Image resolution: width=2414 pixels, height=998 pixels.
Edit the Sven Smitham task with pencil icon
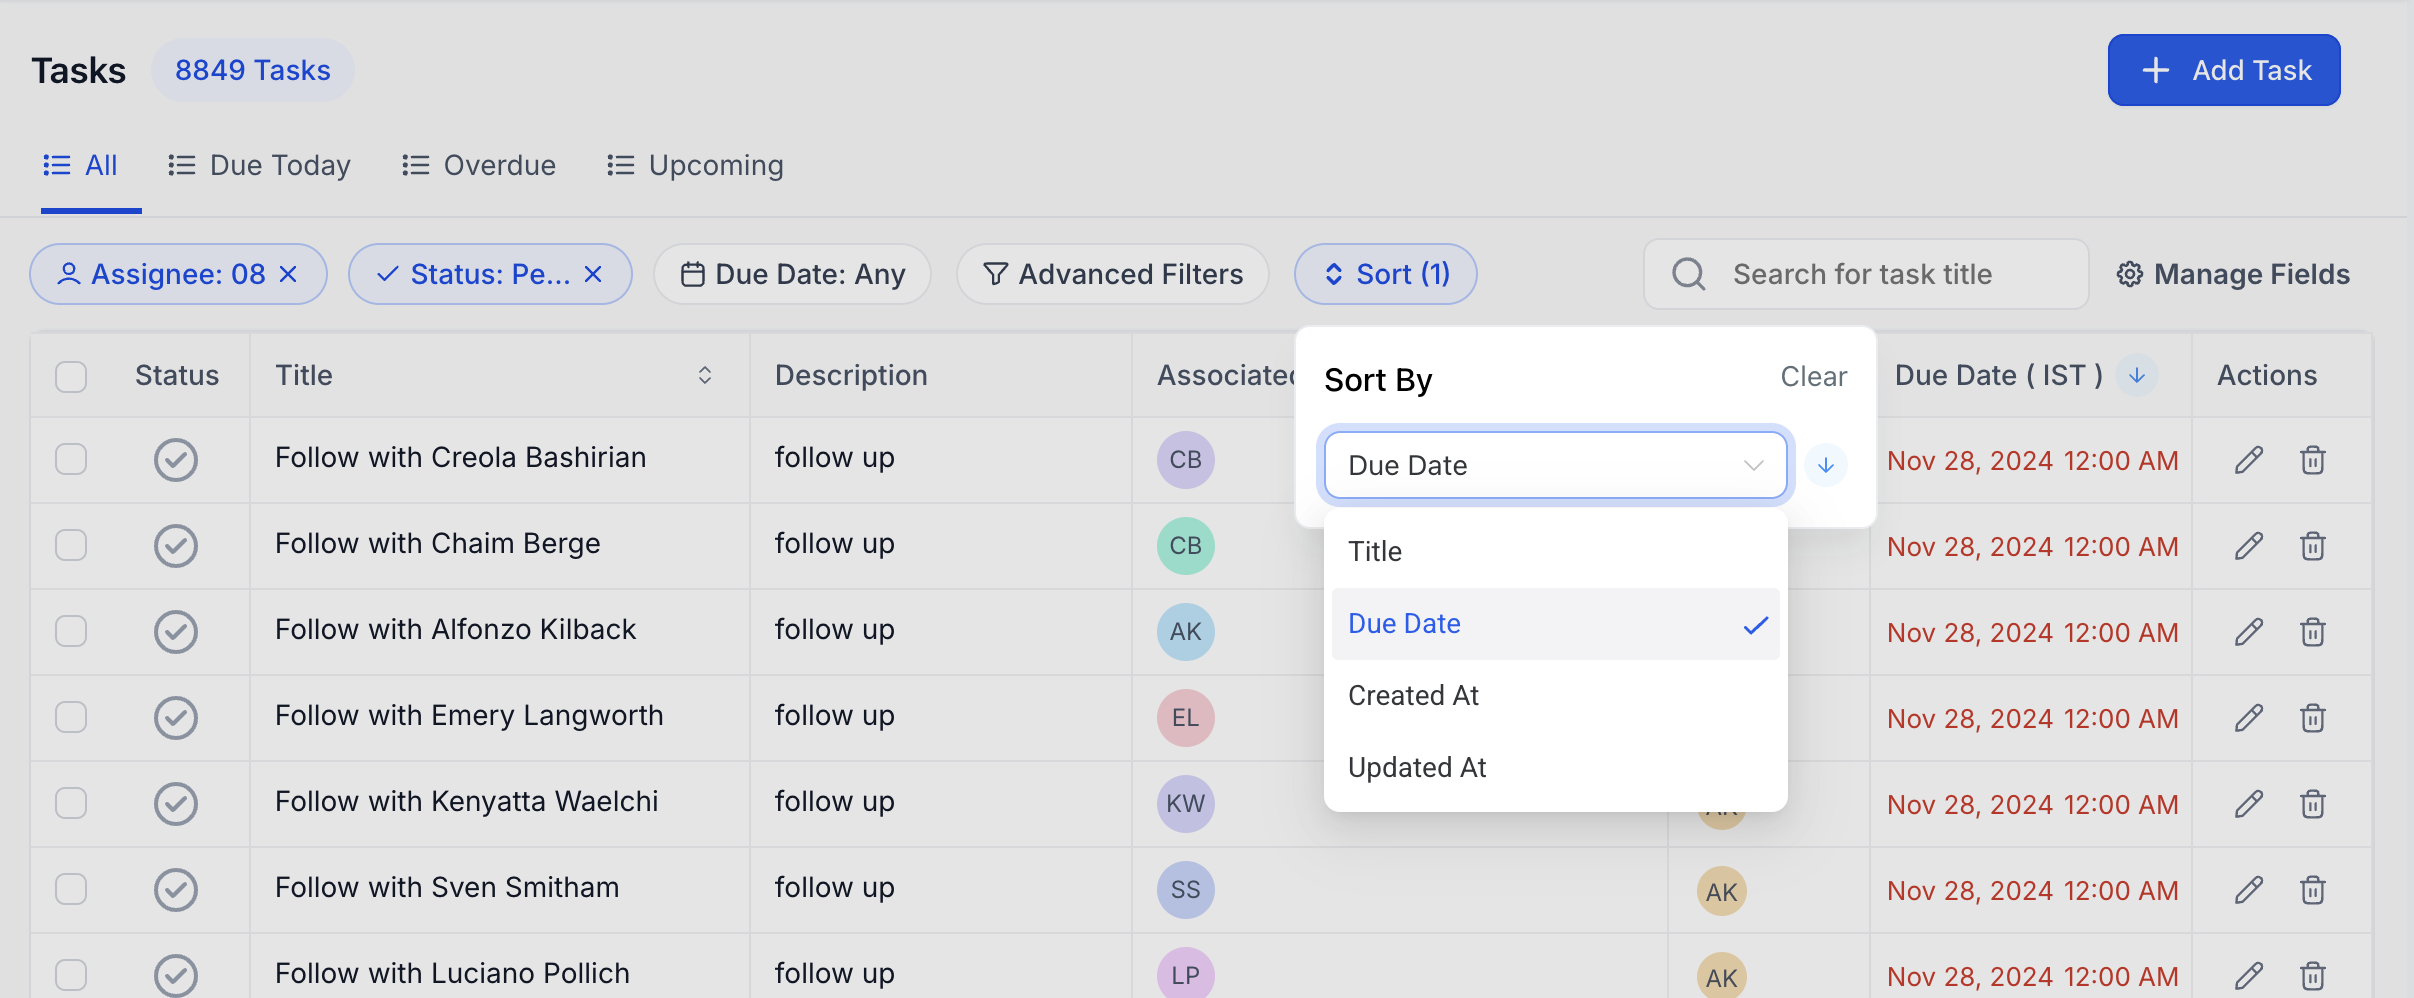pos(2249,890)
